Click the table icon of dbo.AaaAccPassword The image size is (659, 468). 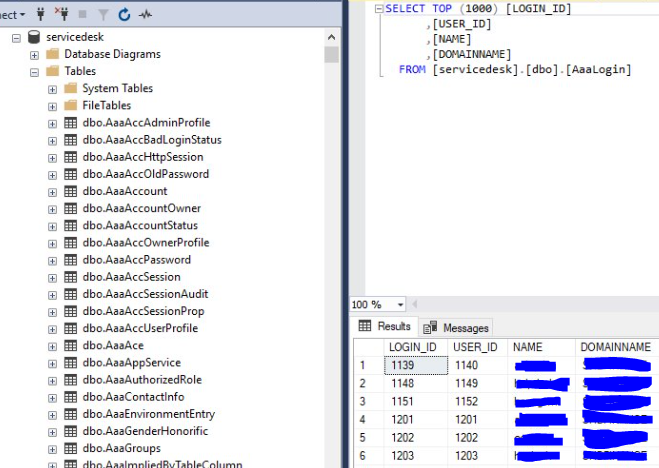(x=71, y=260)
